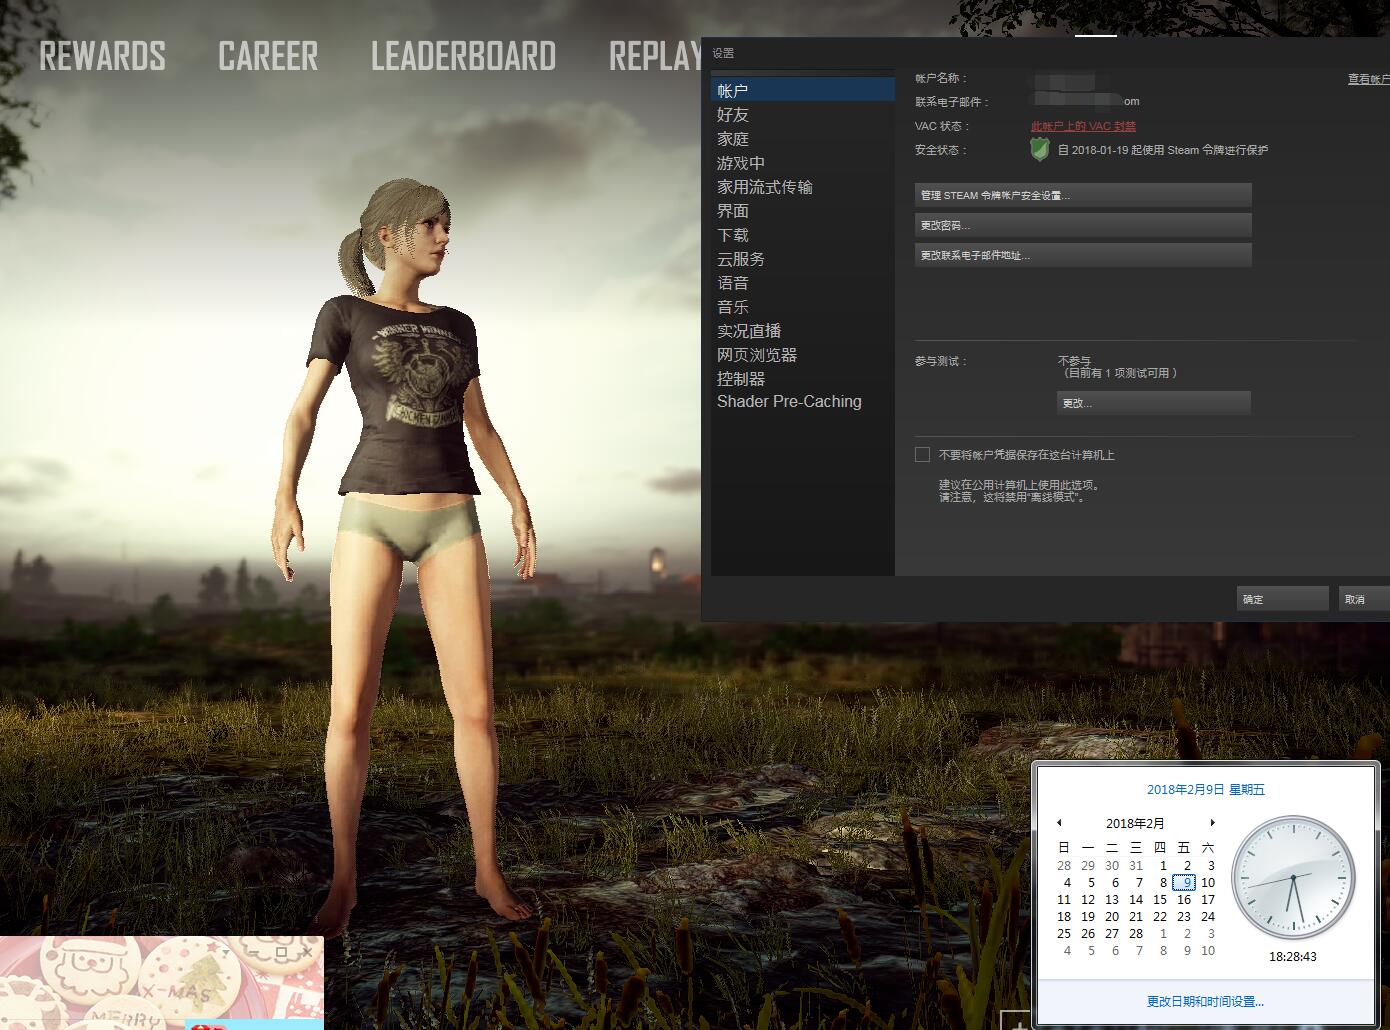Viewport: 1390px width, 1030px height.
Task: Click the 取消 button in settings
Action: [x=1364, y=599]
